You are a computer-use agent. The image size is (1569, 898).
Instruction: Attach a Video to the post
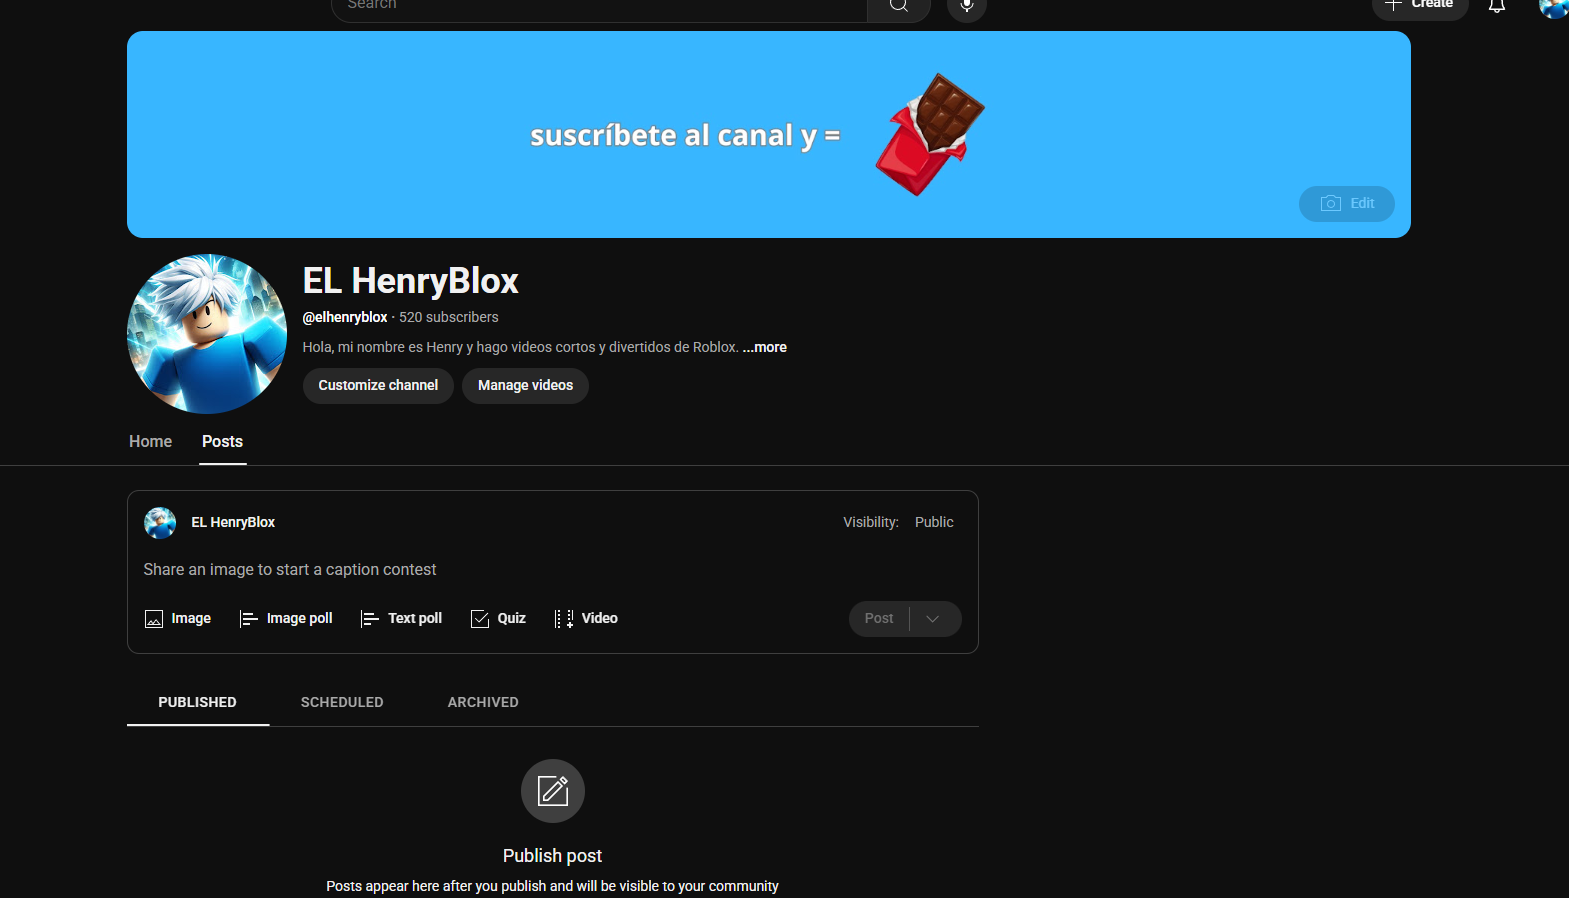pos(586,619)
